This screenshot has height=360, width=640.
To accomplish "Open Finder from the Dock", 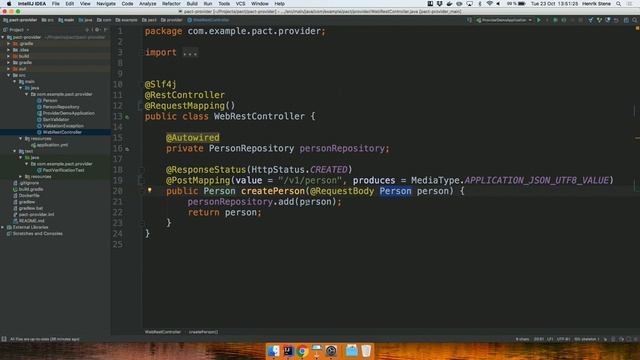I will click(273, 351).
